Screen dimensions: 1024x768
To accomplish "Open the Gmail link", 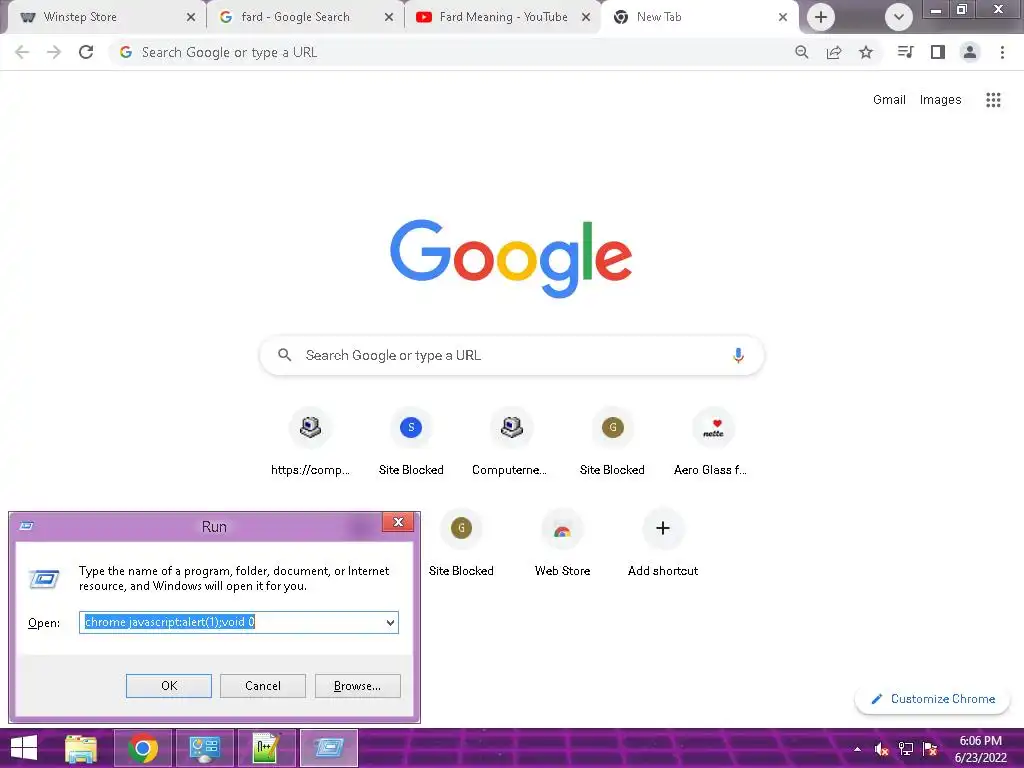I will tap(889, 99).
